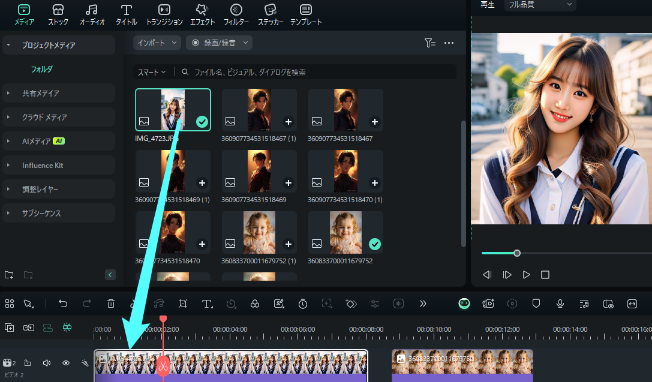Expand AIメディア in sidebar

(x=59, y=141)
